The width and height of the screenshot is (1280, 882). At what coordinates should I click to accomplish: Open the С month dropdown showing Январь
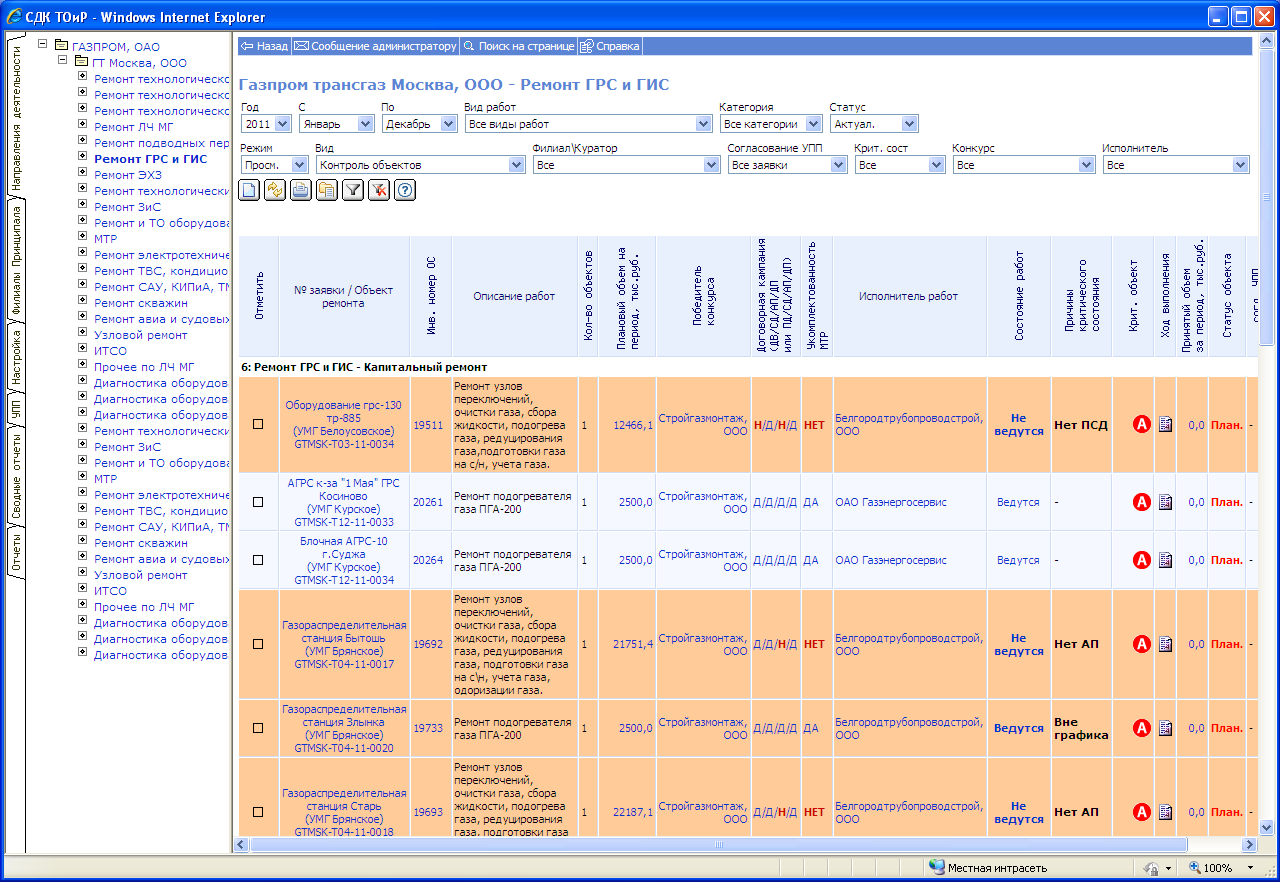(336, 124)
